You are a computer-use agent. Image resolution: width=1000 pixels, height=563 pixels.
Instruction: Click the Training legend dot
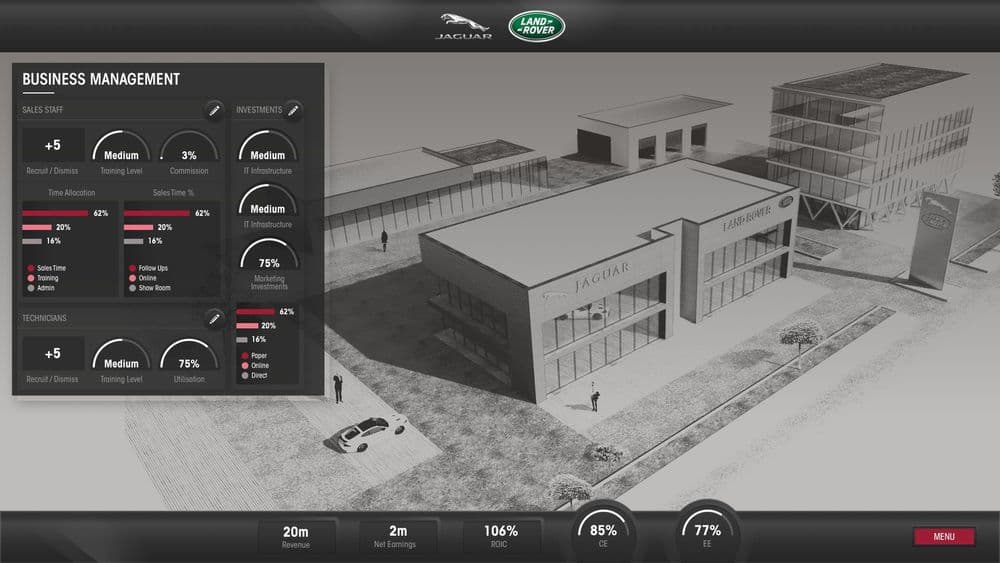coord(31,278)
